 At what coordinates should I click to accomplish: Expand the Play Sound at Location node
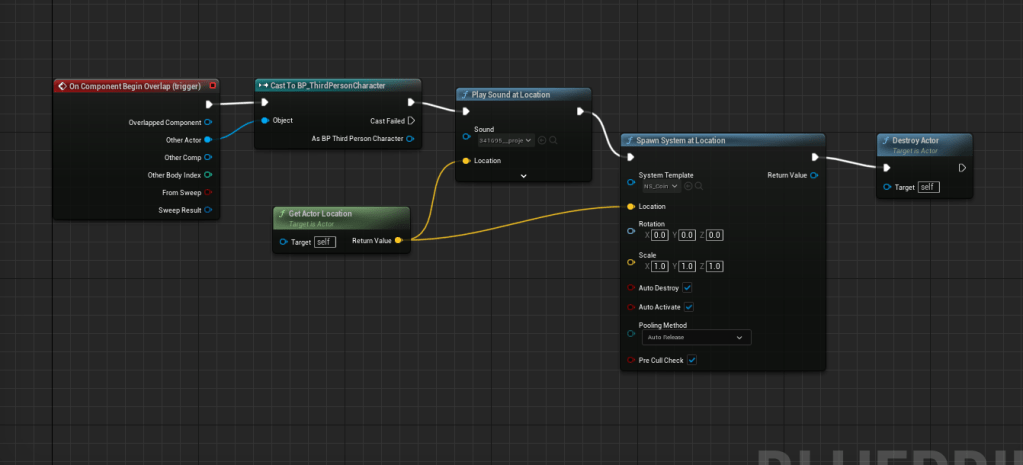523,175
